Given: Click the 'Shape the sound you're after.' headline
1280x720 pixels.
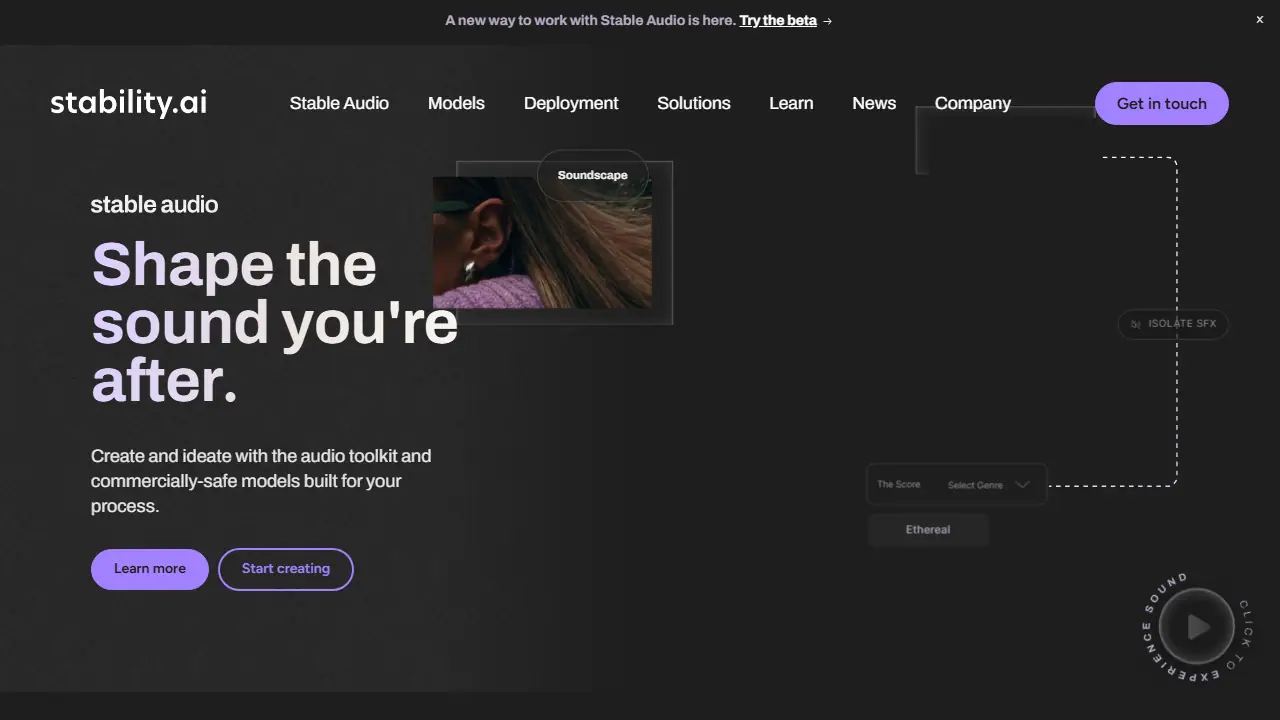Looking at the screenshot, I should pos(274,323).
